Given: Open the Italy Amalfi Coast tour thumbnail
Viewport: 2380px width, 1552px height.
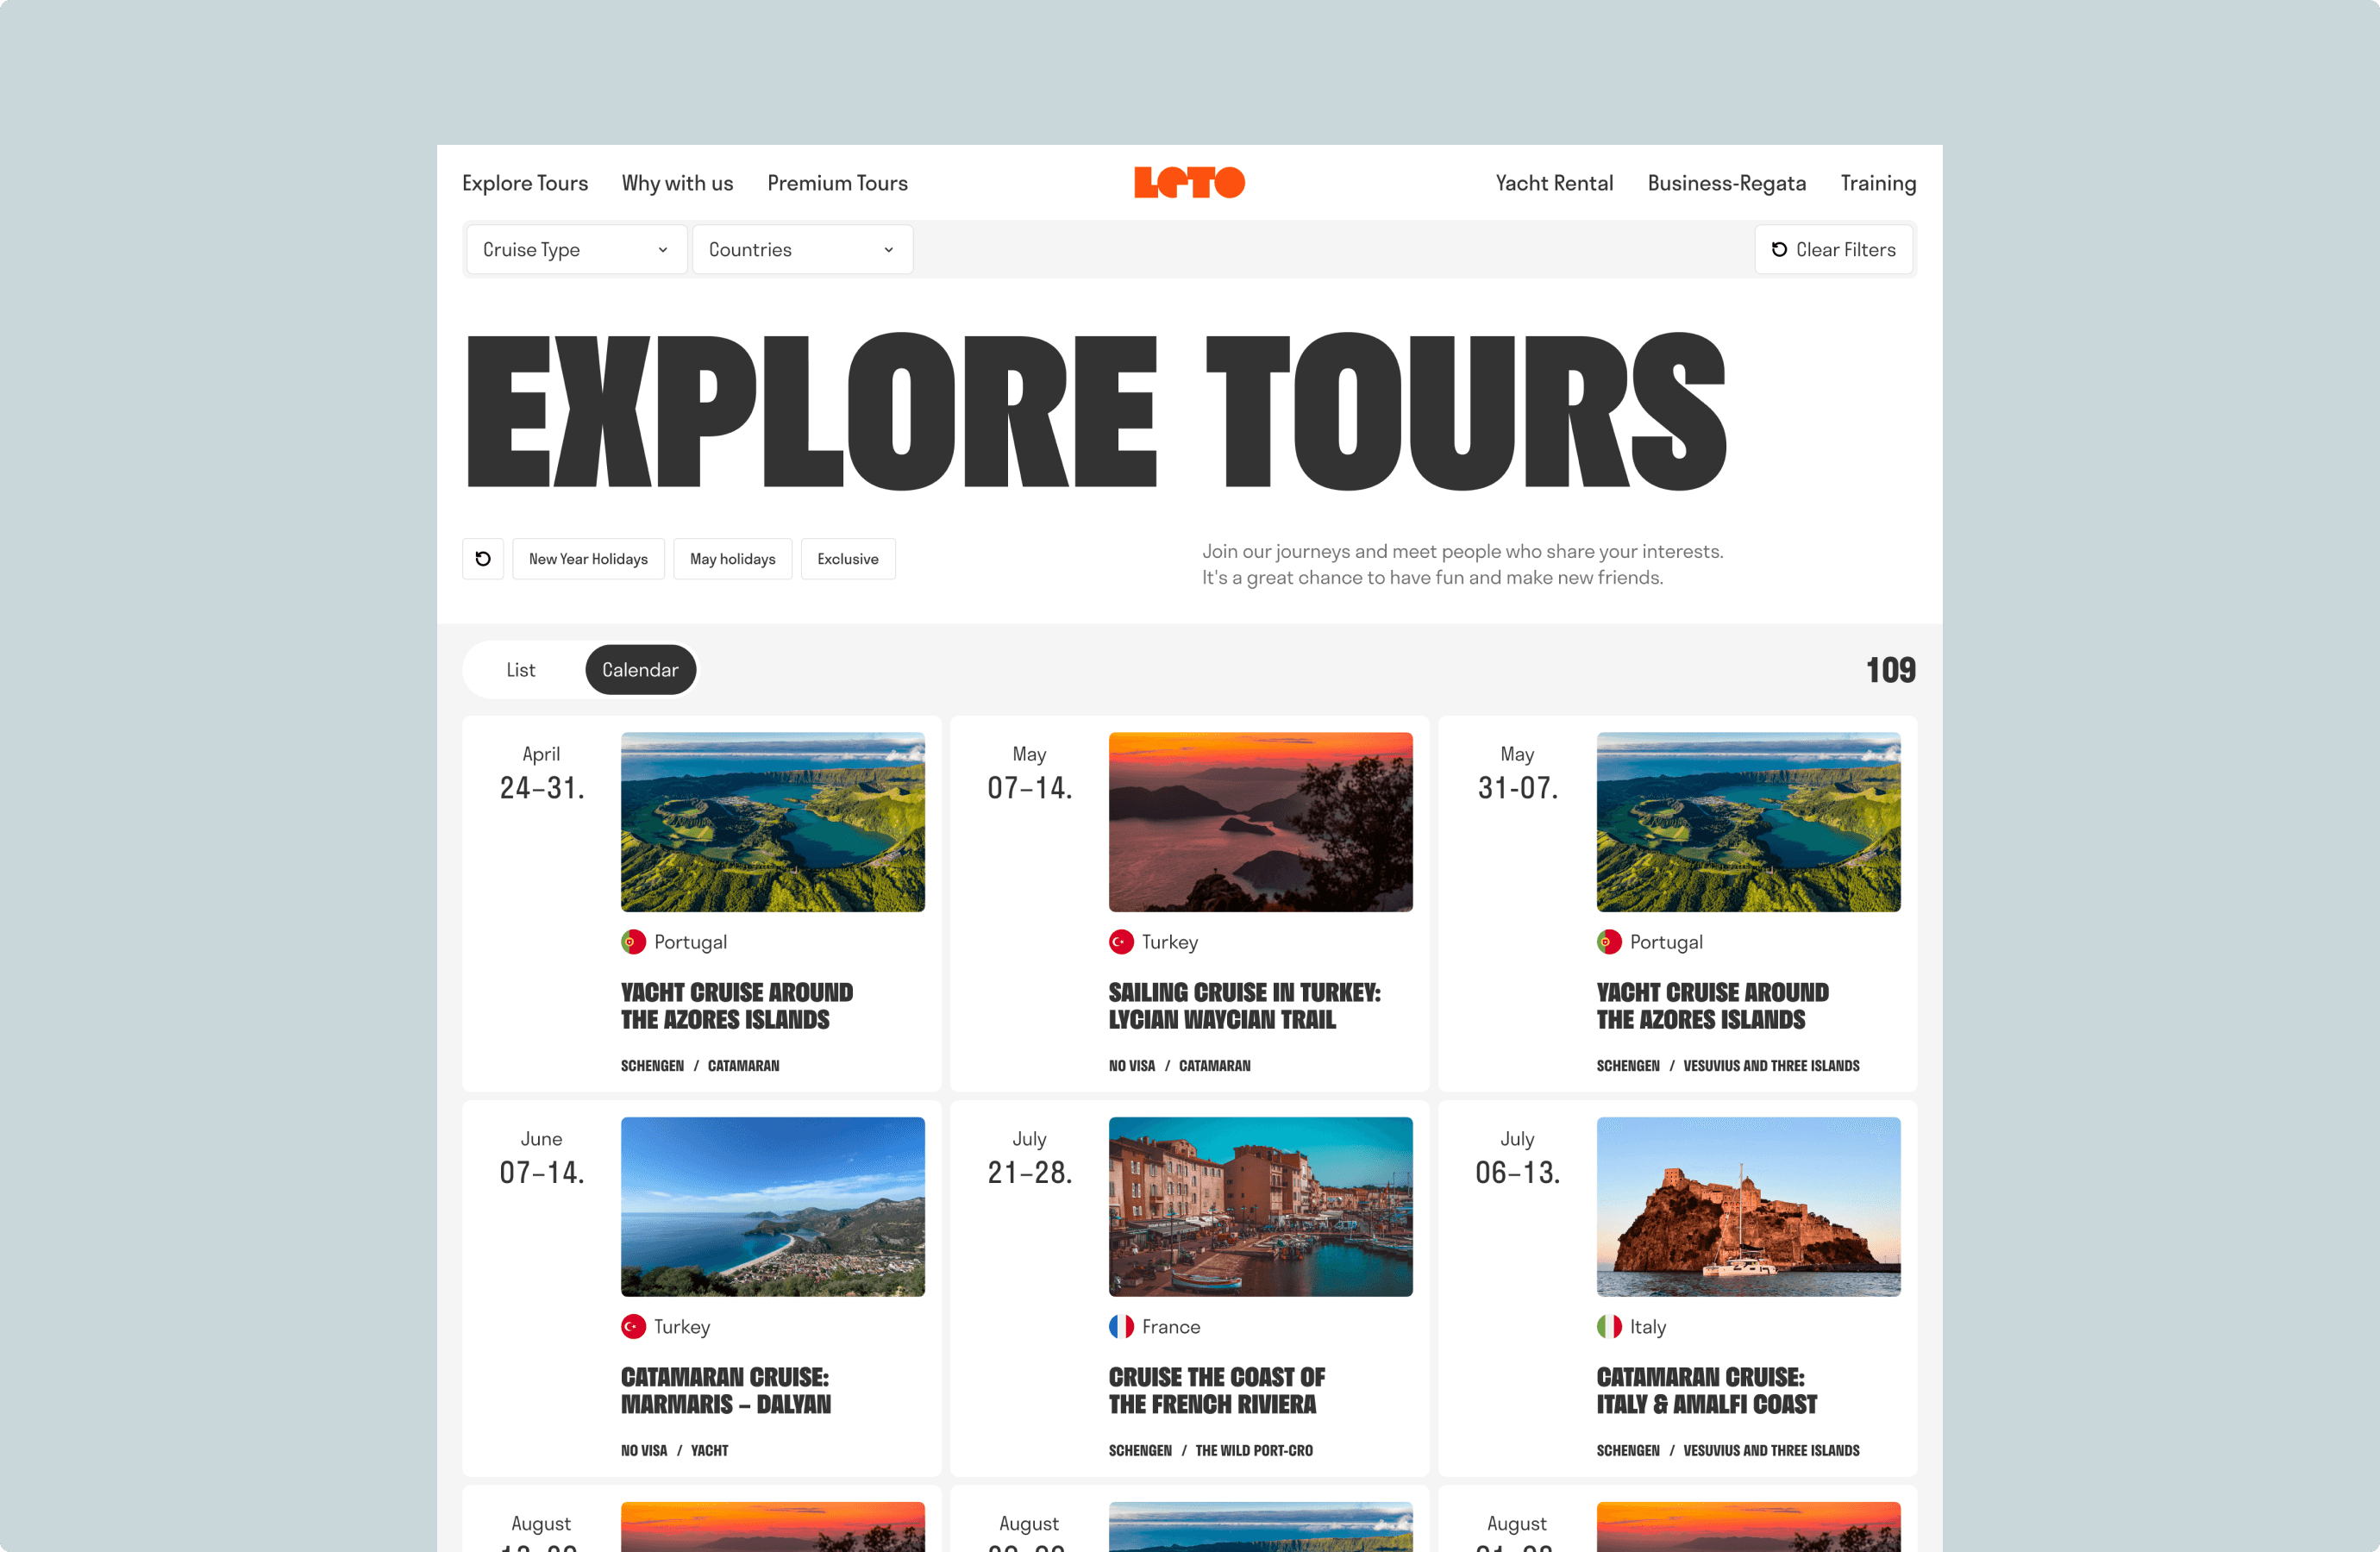Looking at the screenshot, I should pyautogui.click(x=1748, y=1206).
